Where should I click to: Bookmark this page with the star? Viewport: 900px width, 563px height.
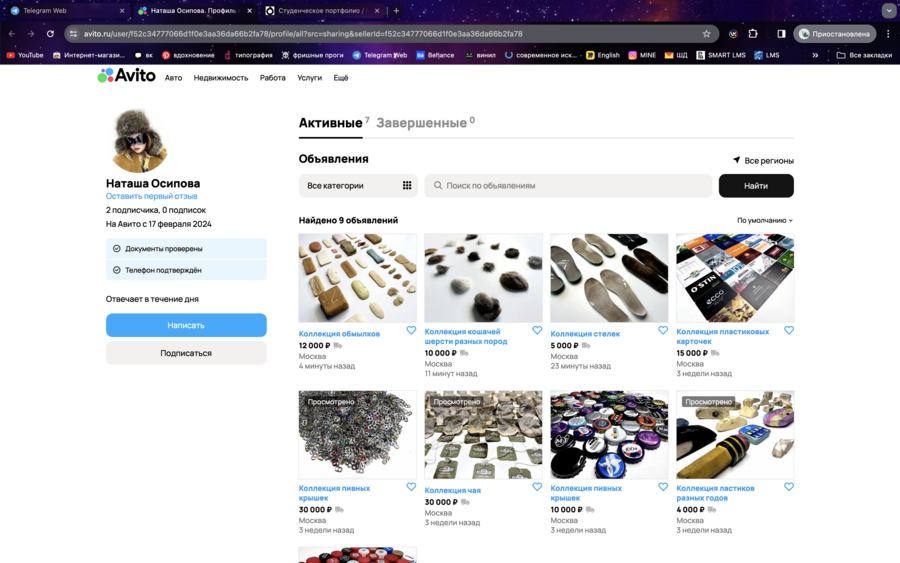(x=707, y=34)
